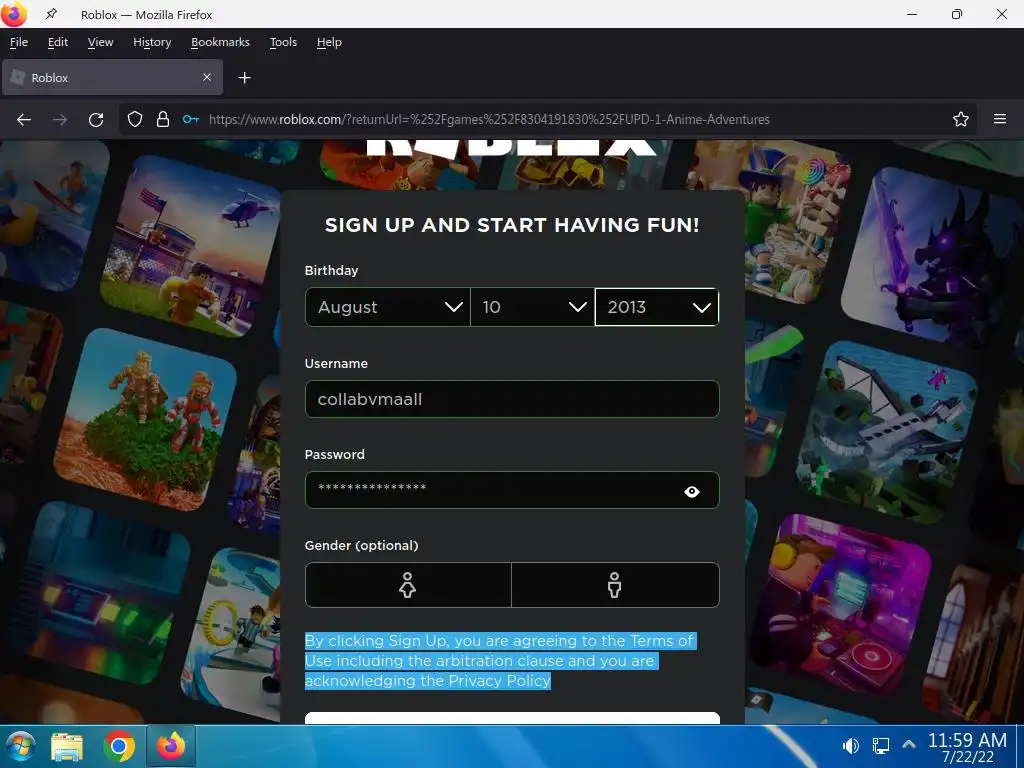Image resolution: width=1024 pixels, height=768 pixels.
Task: Click the Gender (optional) label
Action: click(361, 545)
